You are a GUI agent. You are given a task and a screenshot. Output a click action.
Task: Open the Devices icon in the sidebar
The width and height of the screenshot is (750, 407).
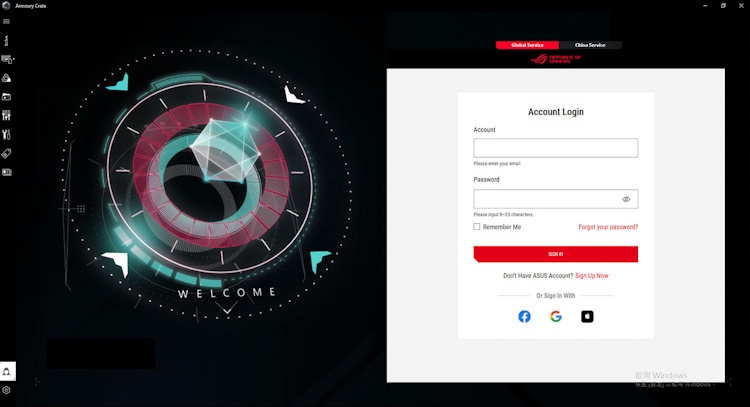tap(7, 59)
